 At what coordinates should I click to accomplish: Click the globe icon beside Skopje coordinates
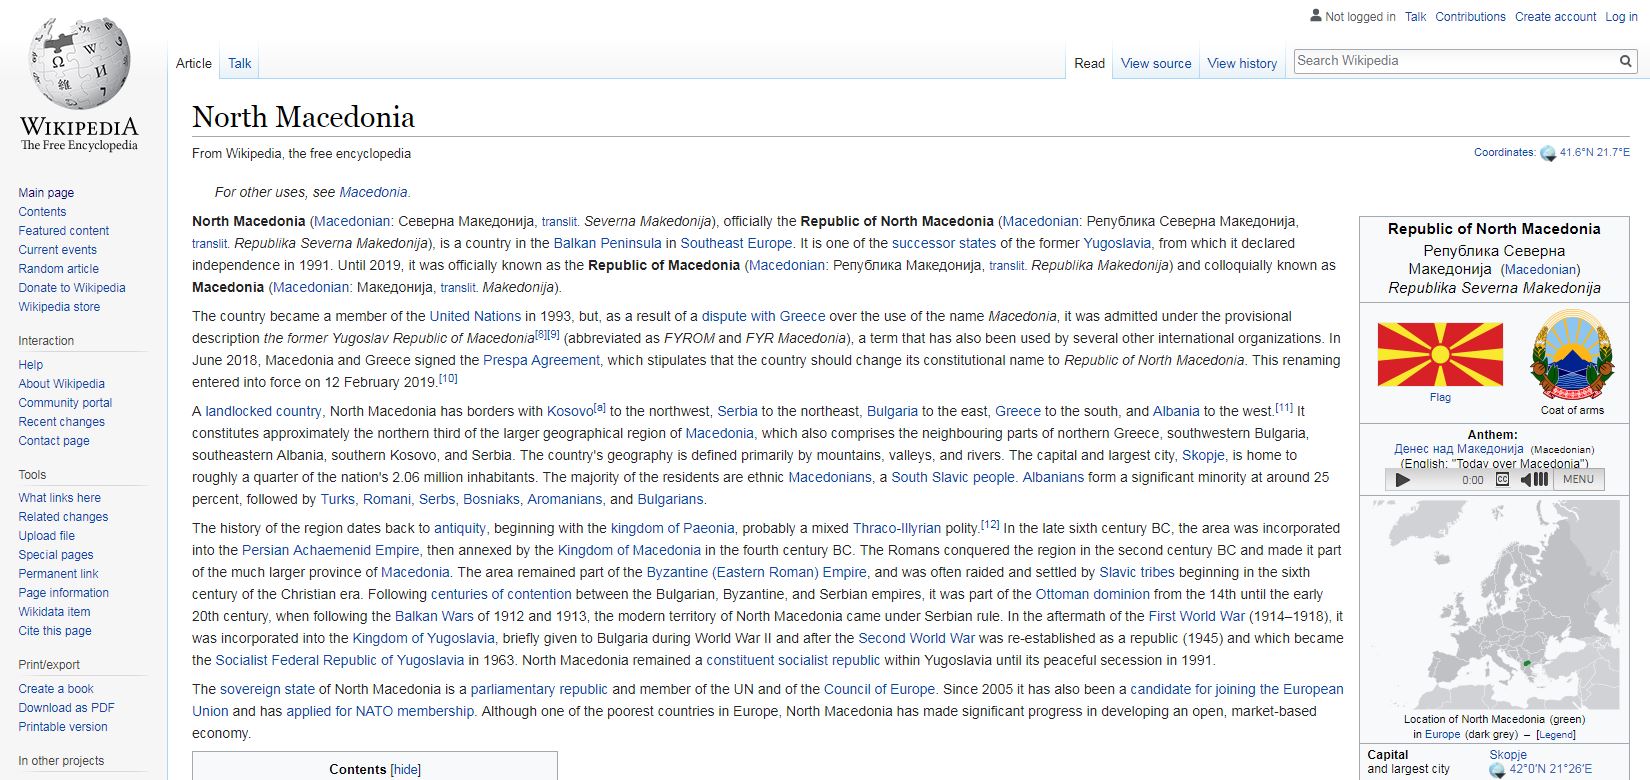point(1497,770)
